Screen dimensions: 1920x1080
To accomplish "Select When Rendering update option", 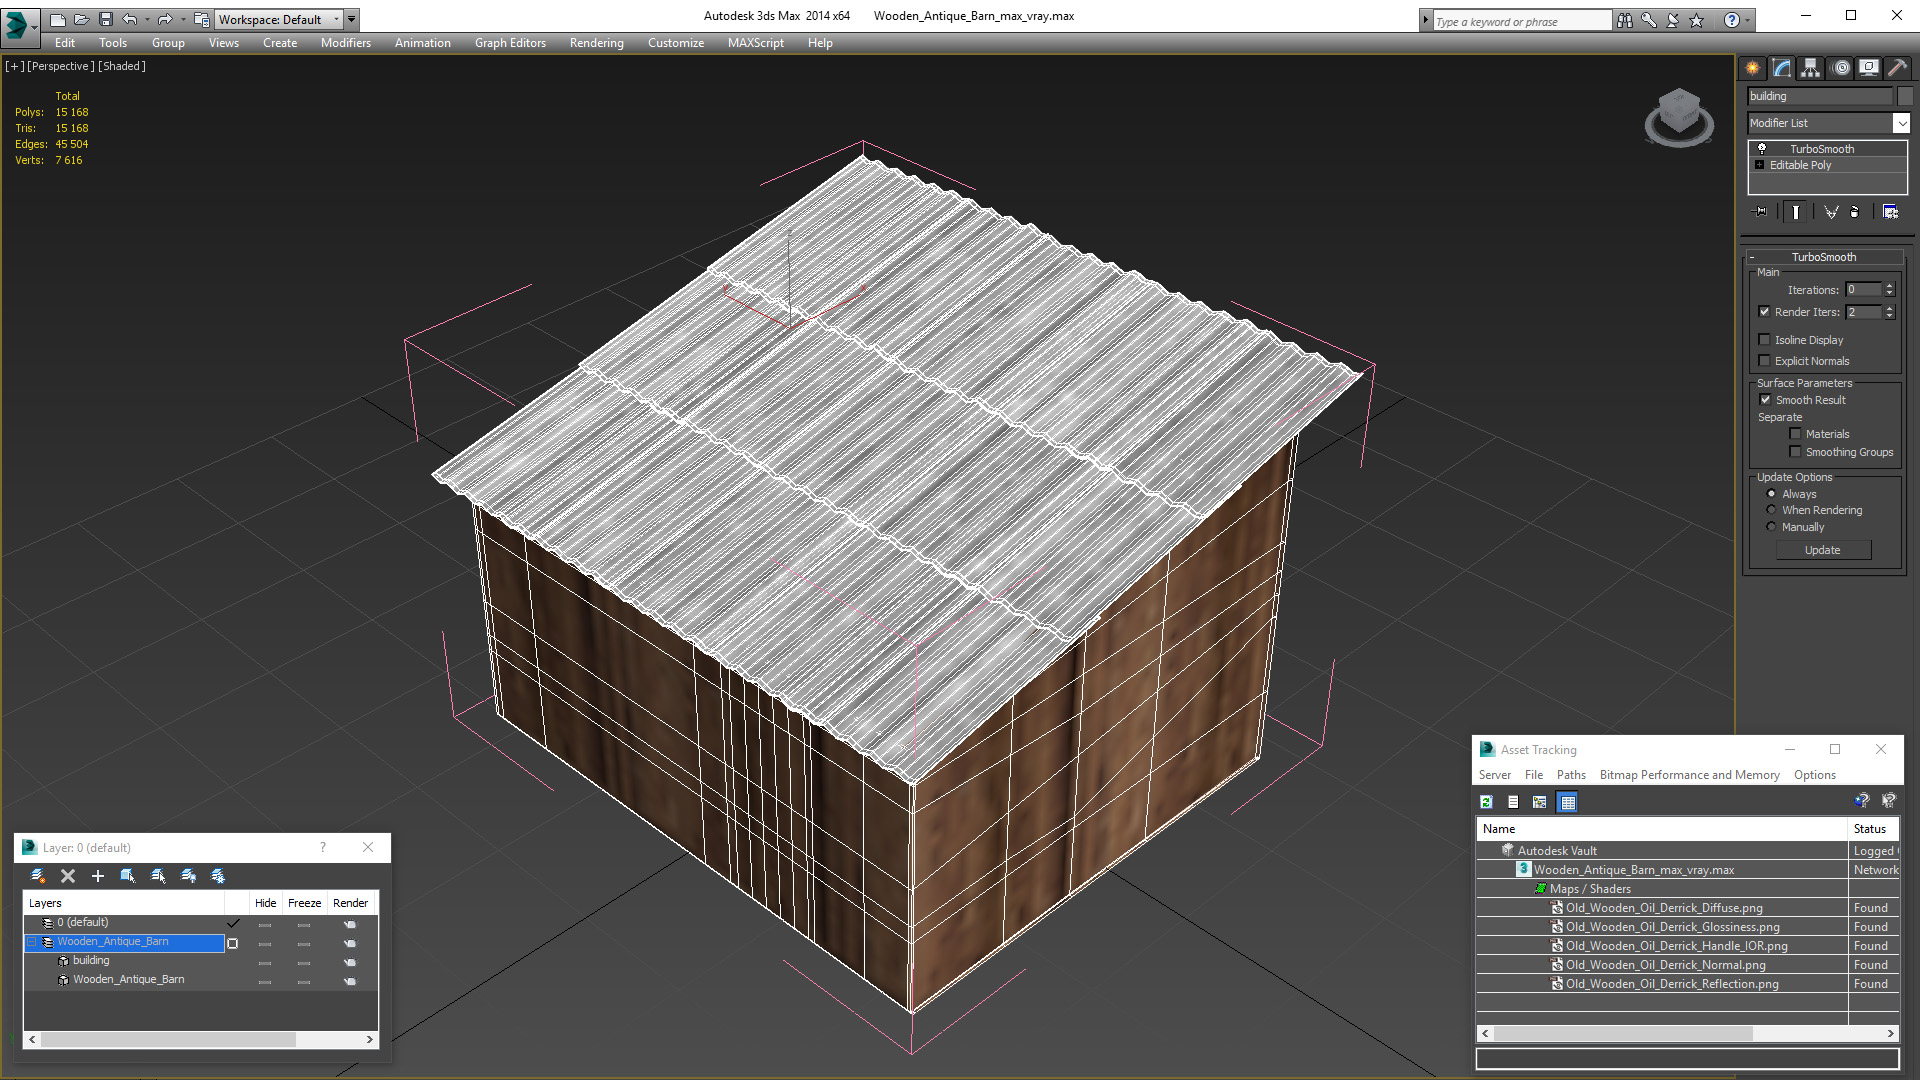I will (1771, 510).
